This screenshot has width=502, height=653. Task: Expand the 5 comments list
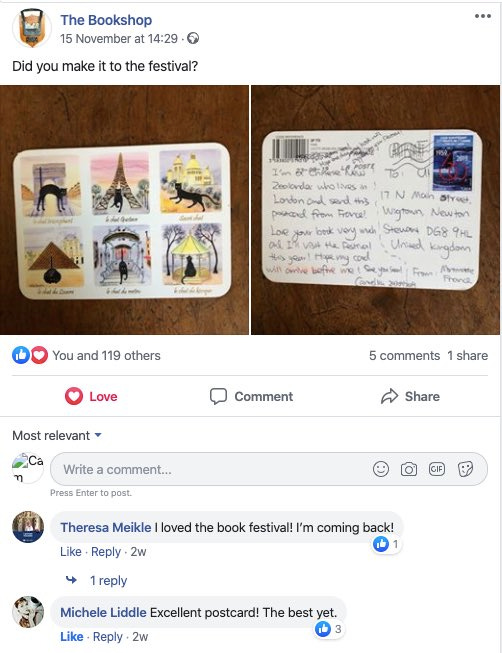404,356
